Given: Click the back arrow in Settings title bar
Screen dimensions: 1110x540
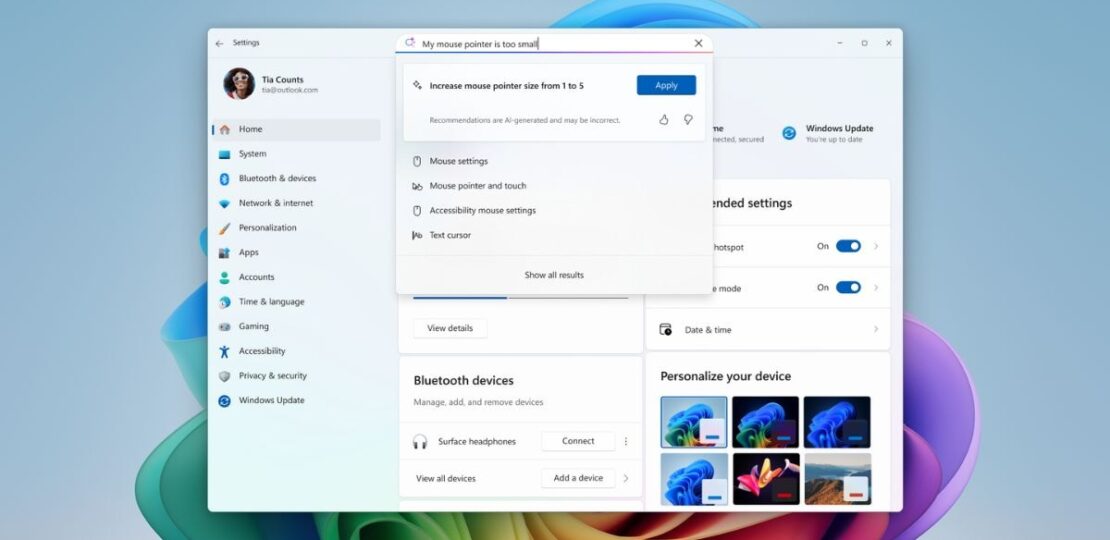Looking at the screenshot, I should (x=219, y=43).
